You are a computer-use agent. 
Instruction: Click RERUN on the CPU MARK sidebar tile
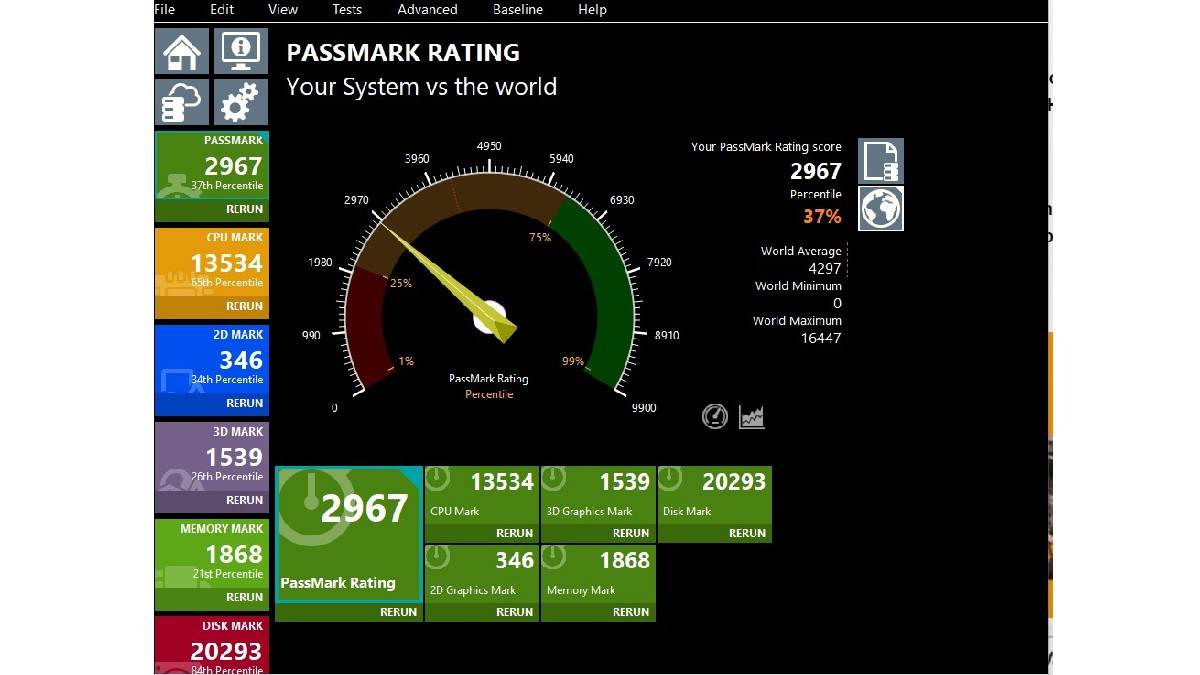(244, 305)
